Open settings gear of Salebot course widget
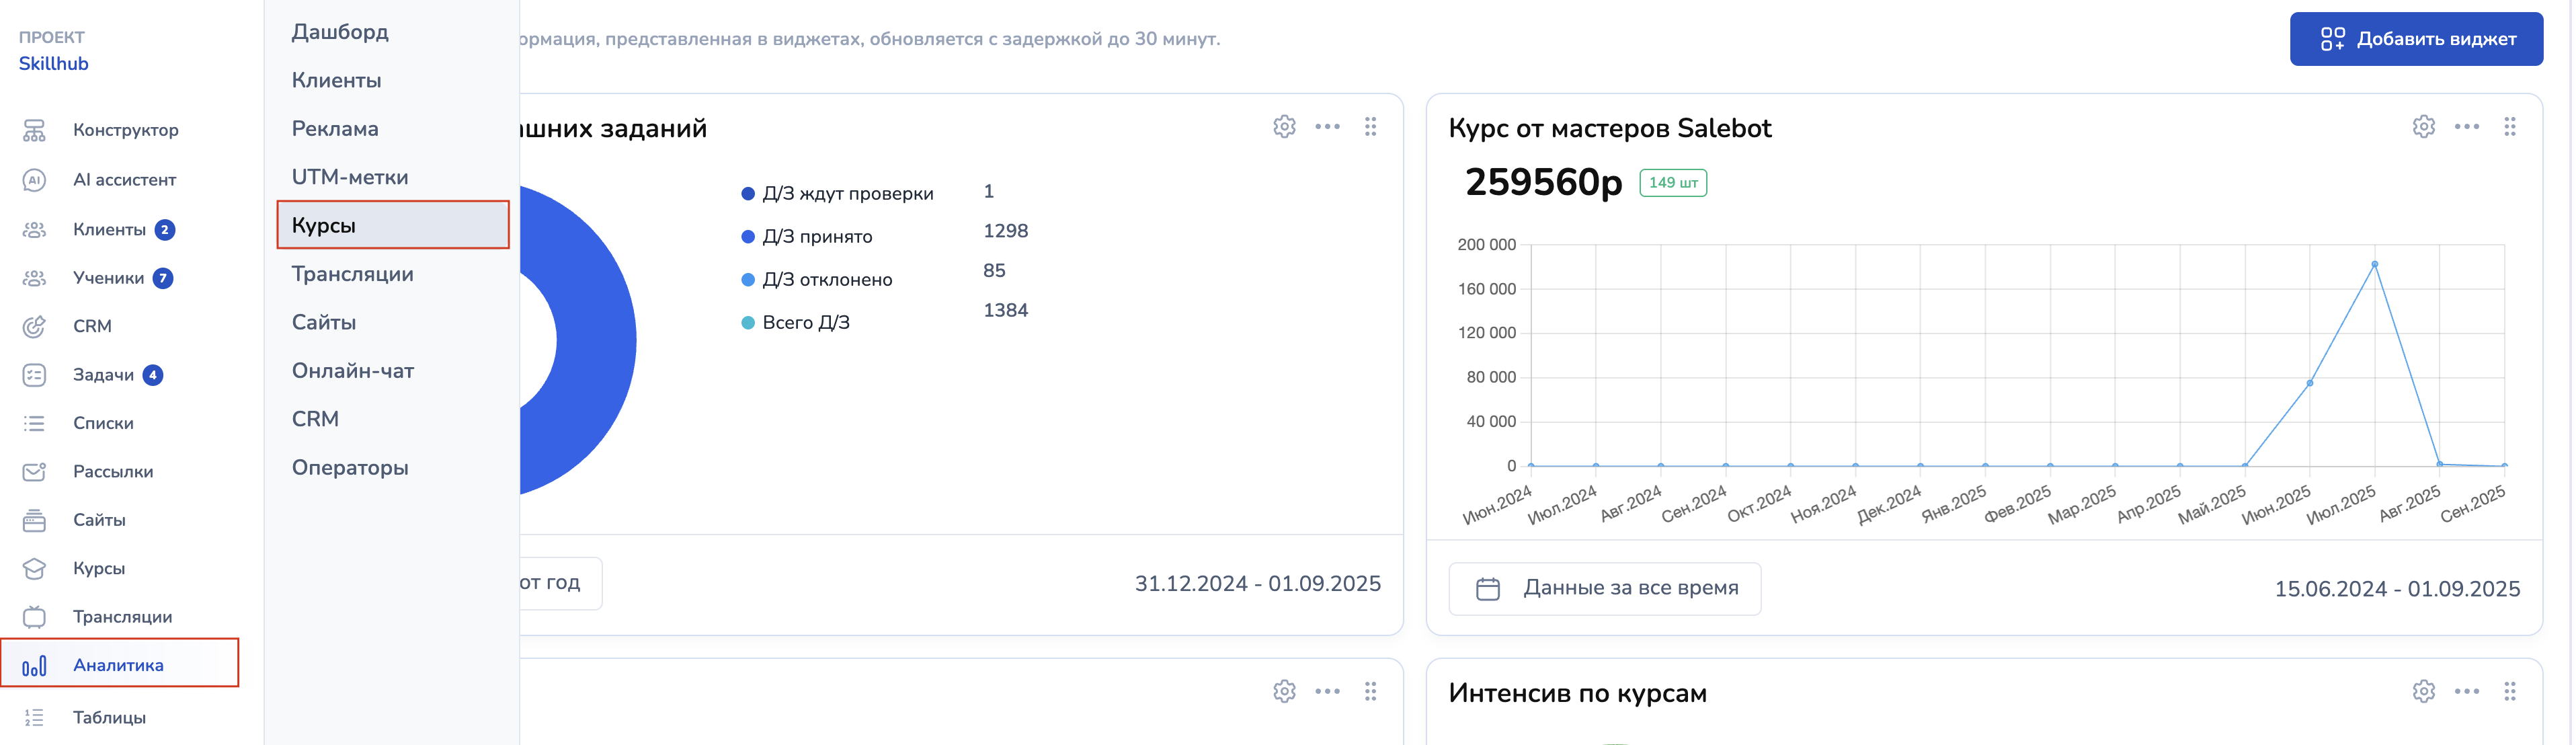Viewport: 2576px width, 745px height. (2423, 127)
